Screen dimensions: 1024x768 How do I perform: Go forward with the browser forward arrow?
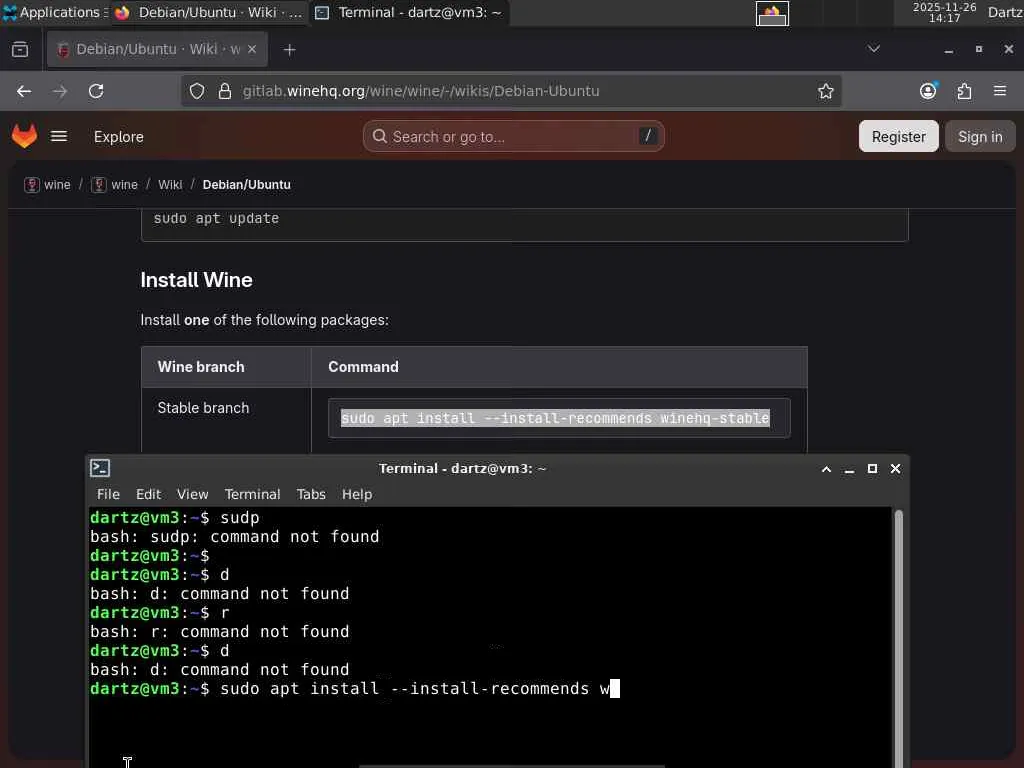(60, 91)
